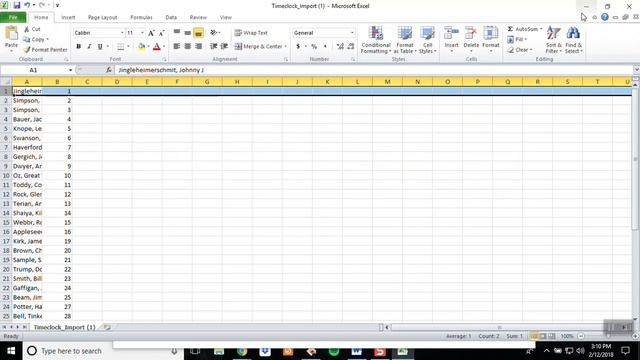640x360 pixels.
Task: Open the File tab
Action: (13, 17)
